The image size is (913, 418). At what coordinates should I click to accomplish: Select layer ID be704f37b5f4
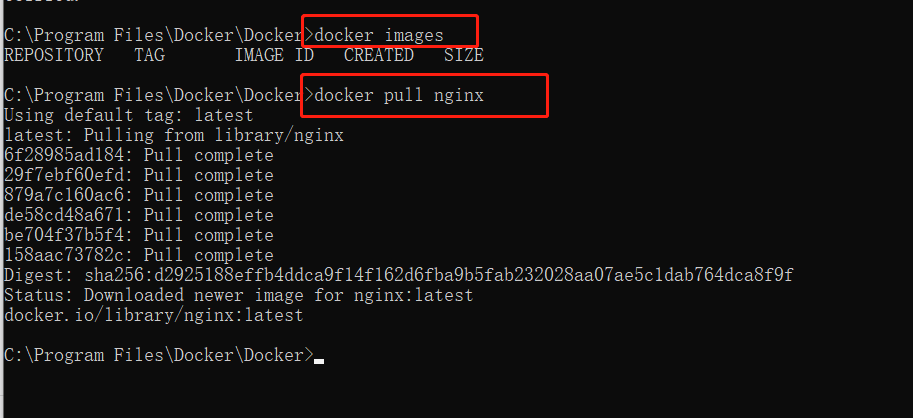pos(64,235)
